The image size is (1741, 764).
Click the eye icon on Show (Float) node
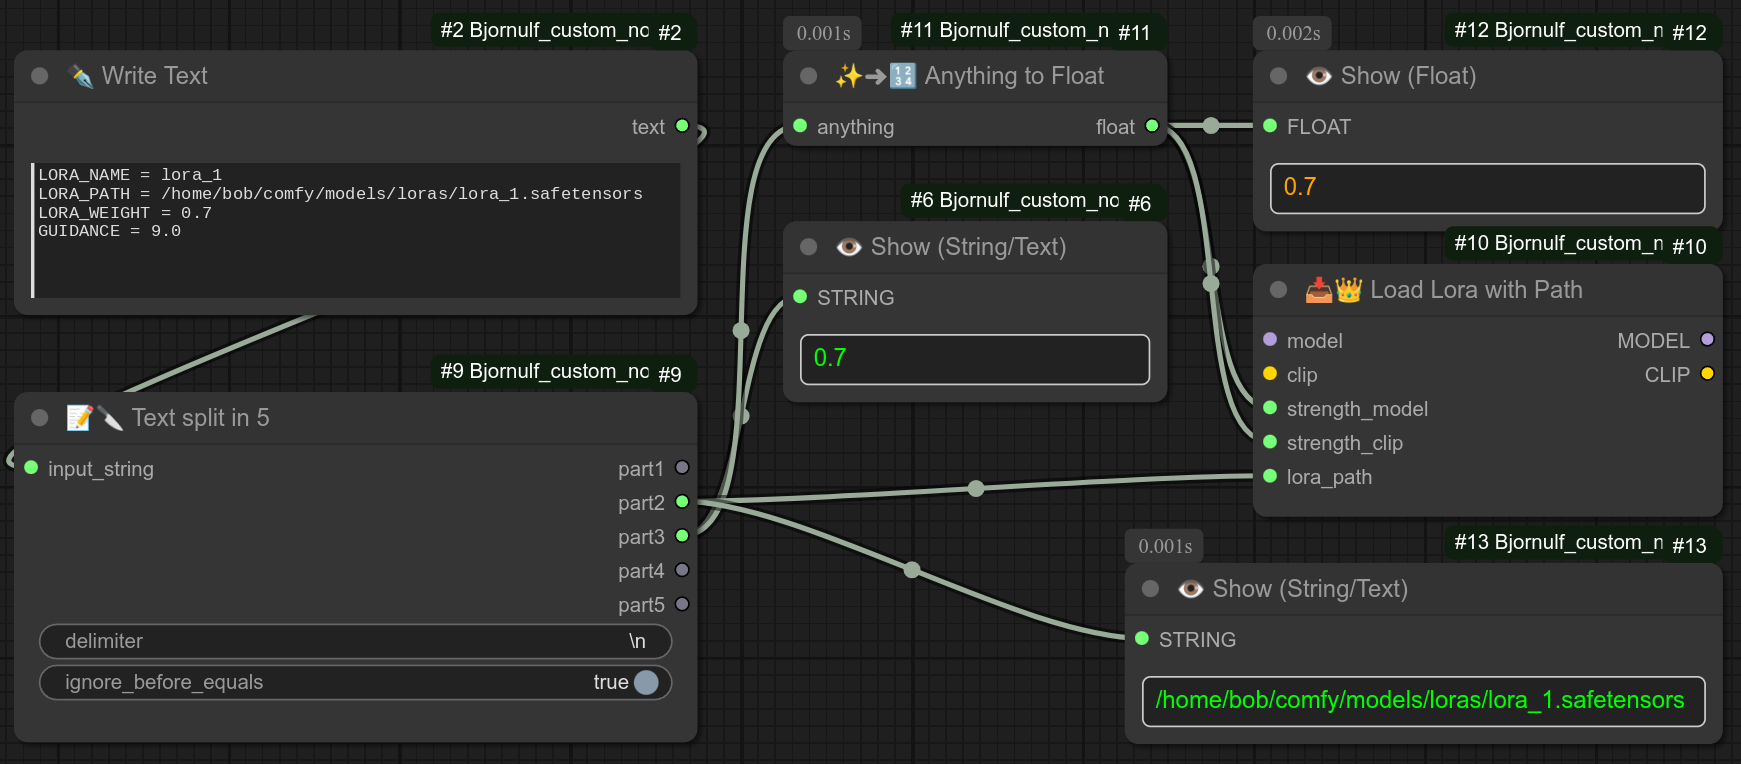[x=1318, y=76]
